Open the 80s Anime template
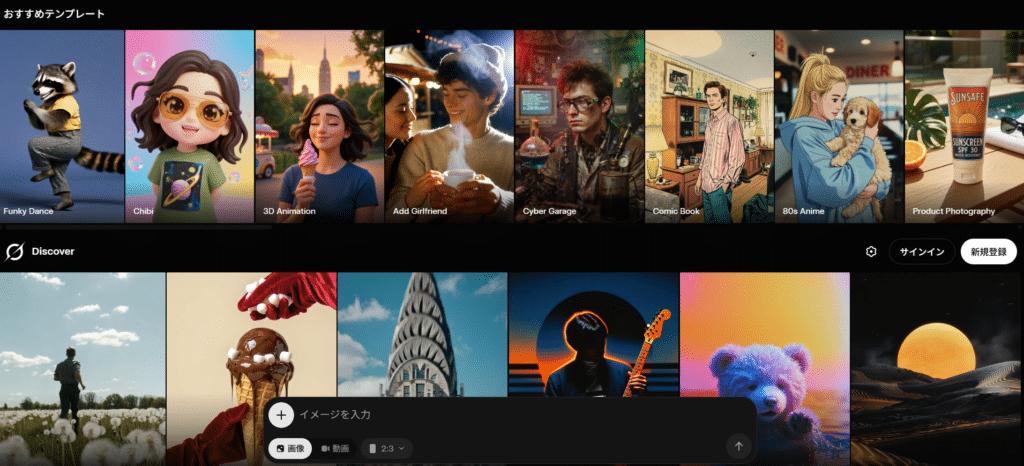The height and width of the screenshot is (466, 1024). (839, 125)
